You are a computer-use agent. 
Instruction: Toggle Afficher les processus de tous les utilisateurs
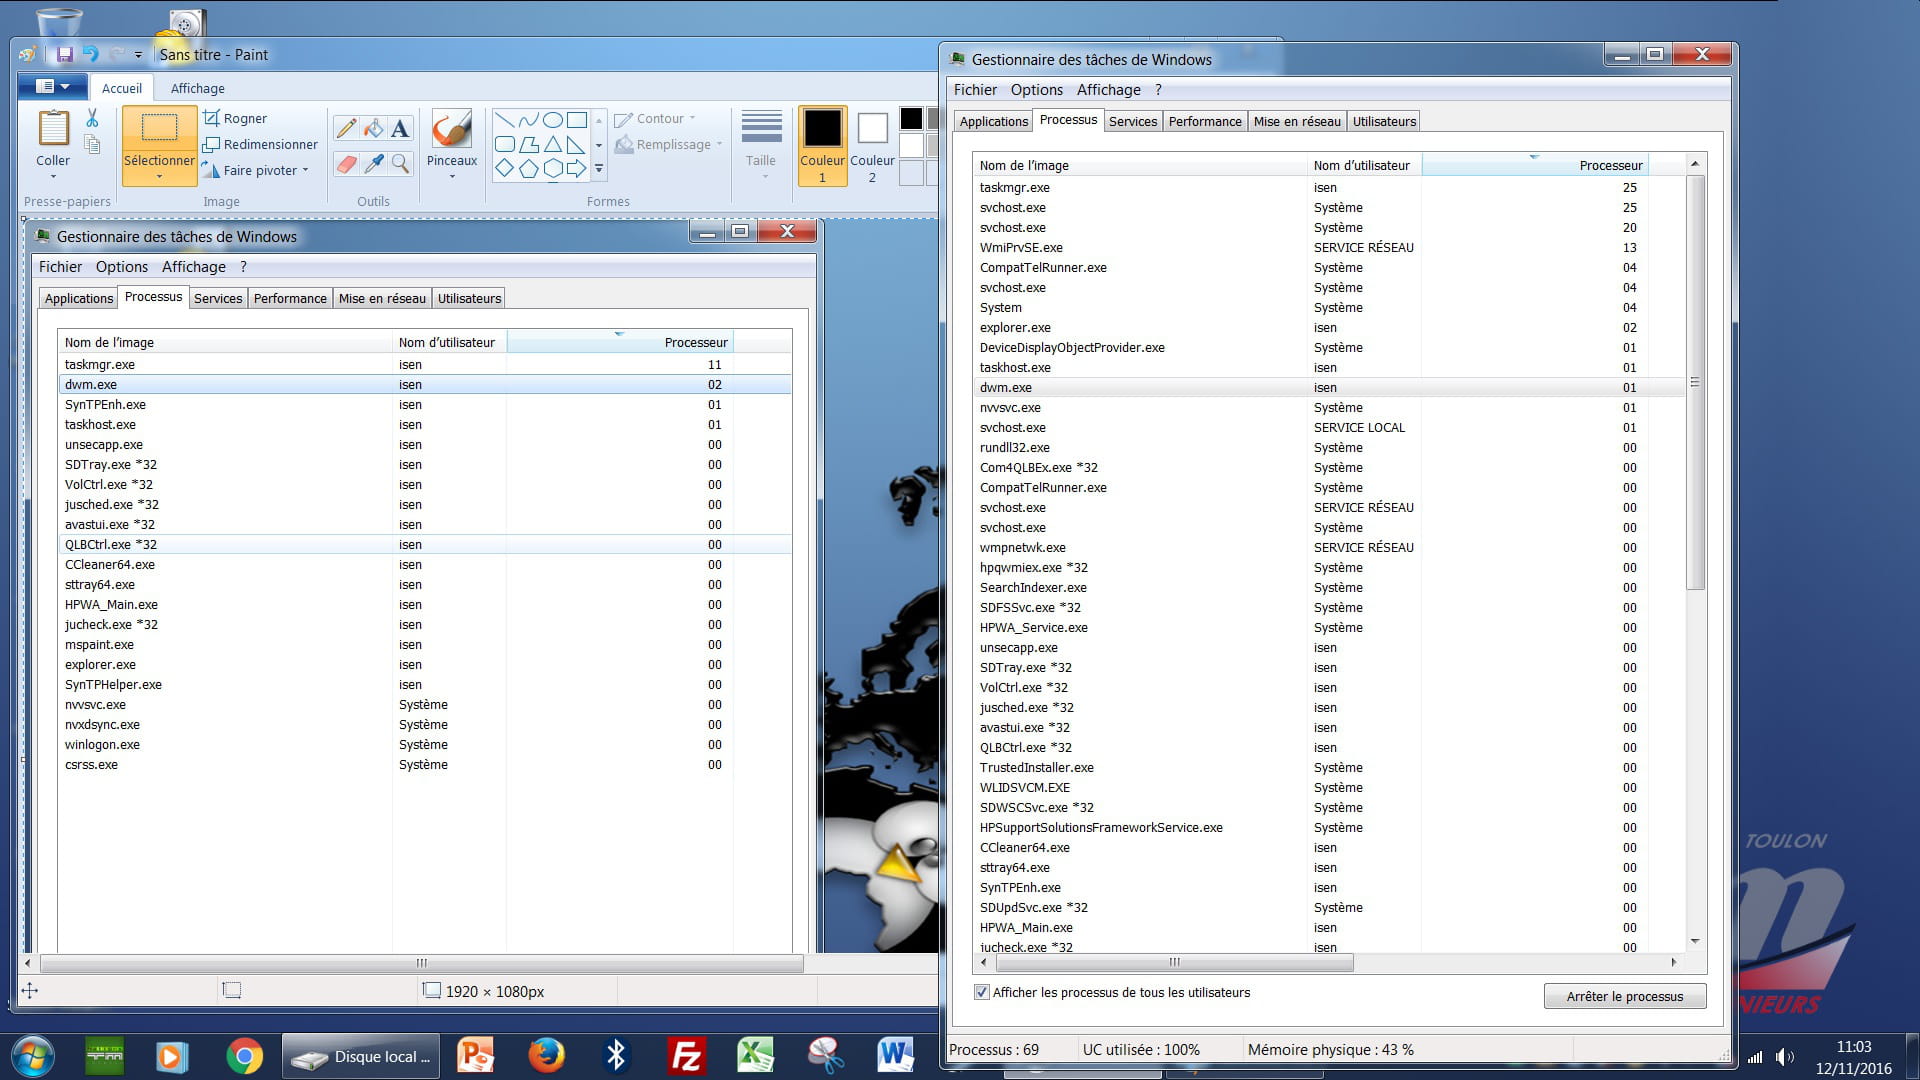tap(982, 992)
